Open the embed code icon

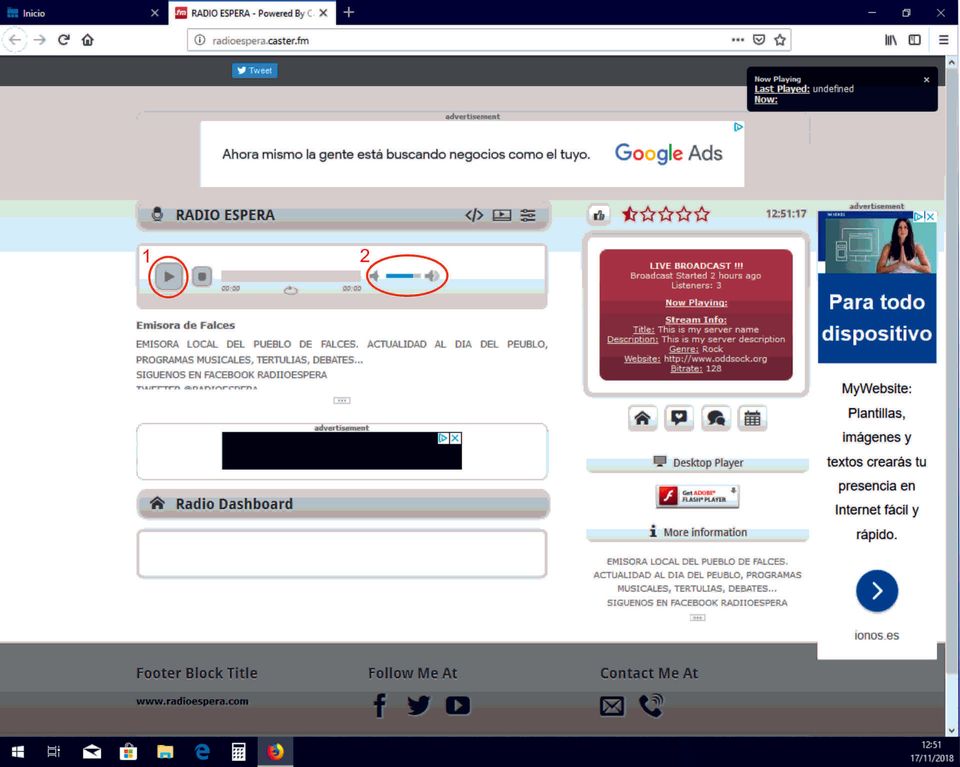[474, 215]
